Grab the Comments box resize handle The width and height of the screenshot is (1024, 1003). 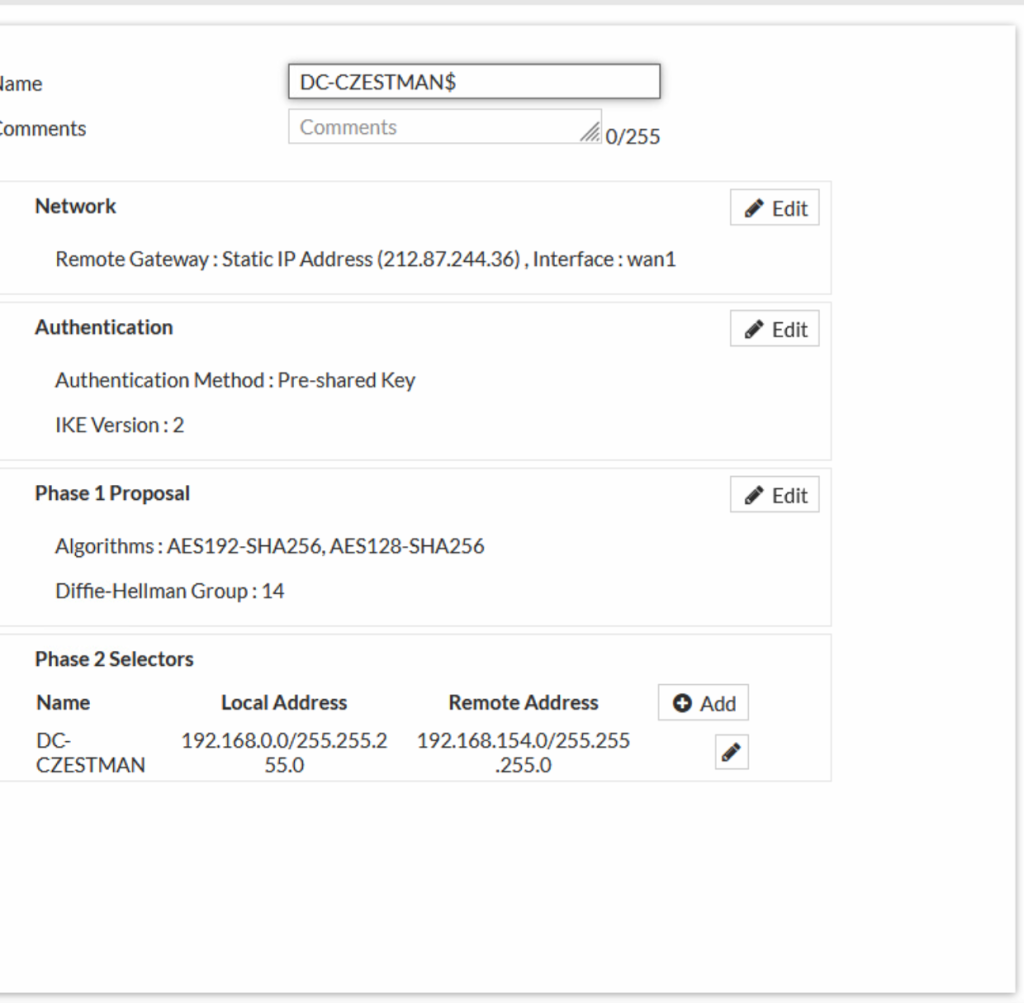591,133
